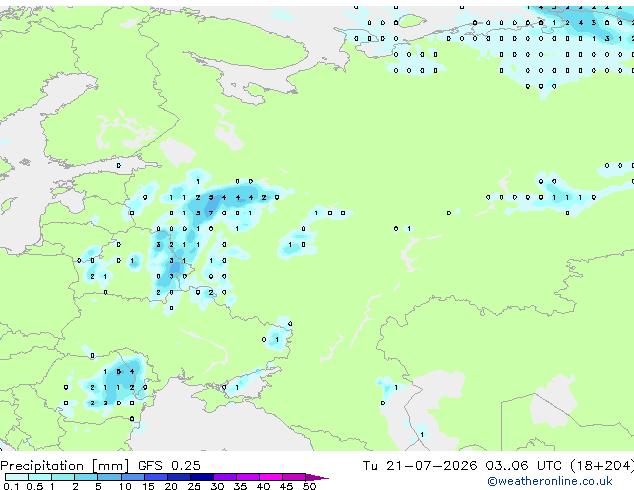
Task: Click the 25–30 mm dark blue legend segment
Action: click(x=202, y=477)
